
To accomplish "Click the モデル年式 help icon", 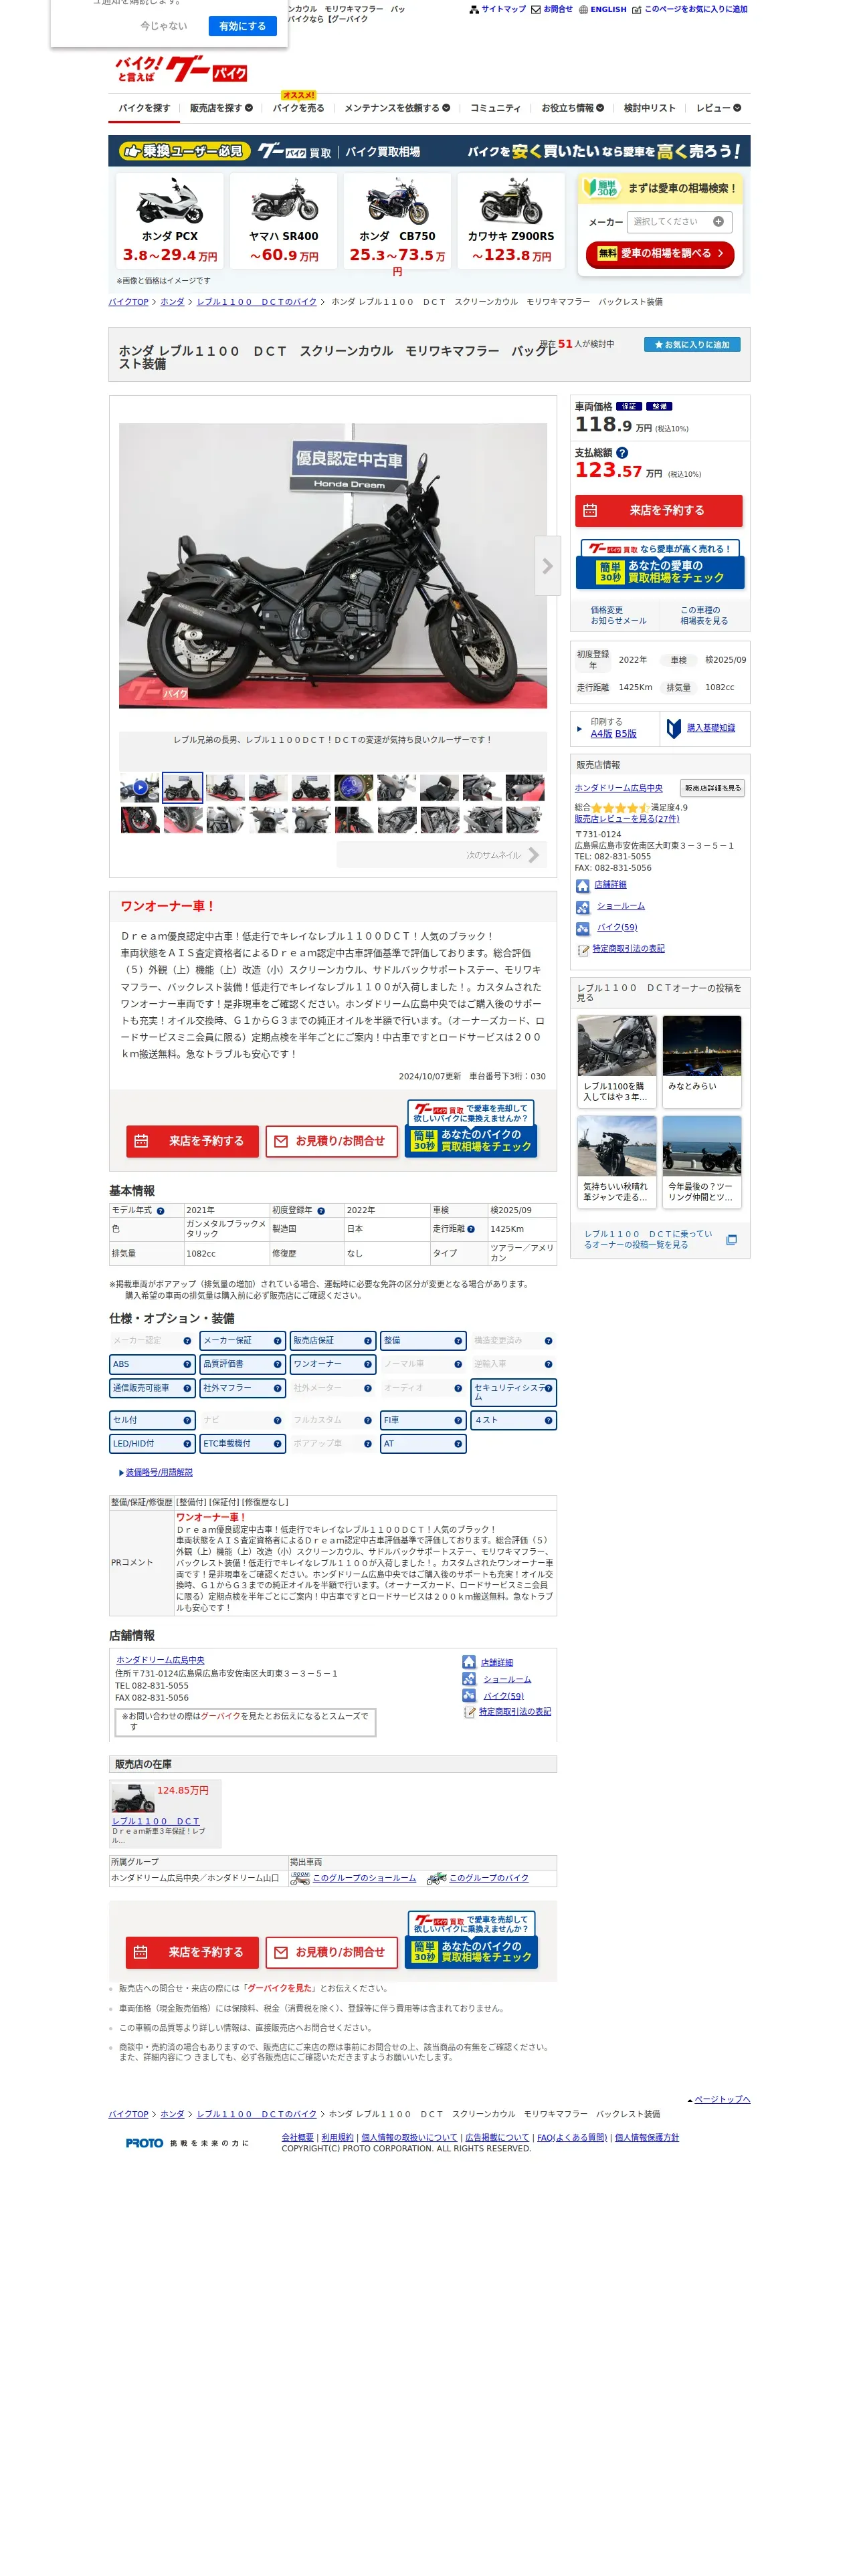I will click(x=160, y=1211).
